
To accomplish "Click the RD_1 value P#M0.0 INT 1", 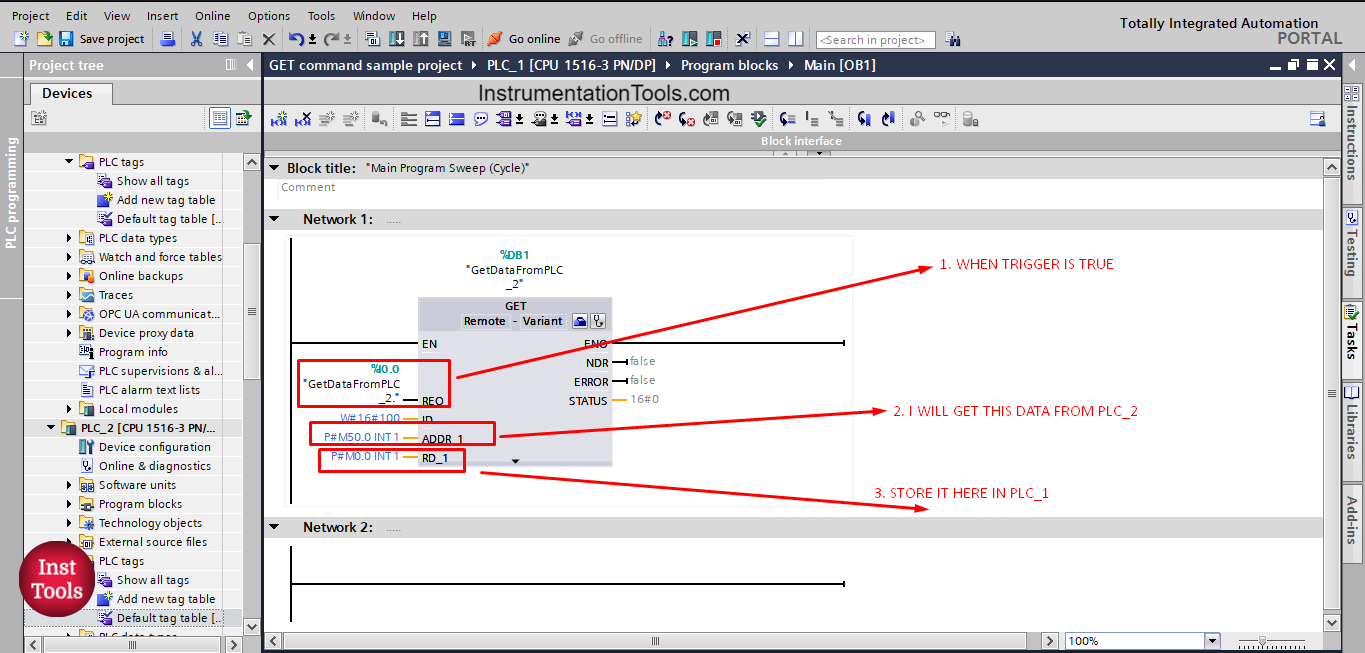I will 365,456.
